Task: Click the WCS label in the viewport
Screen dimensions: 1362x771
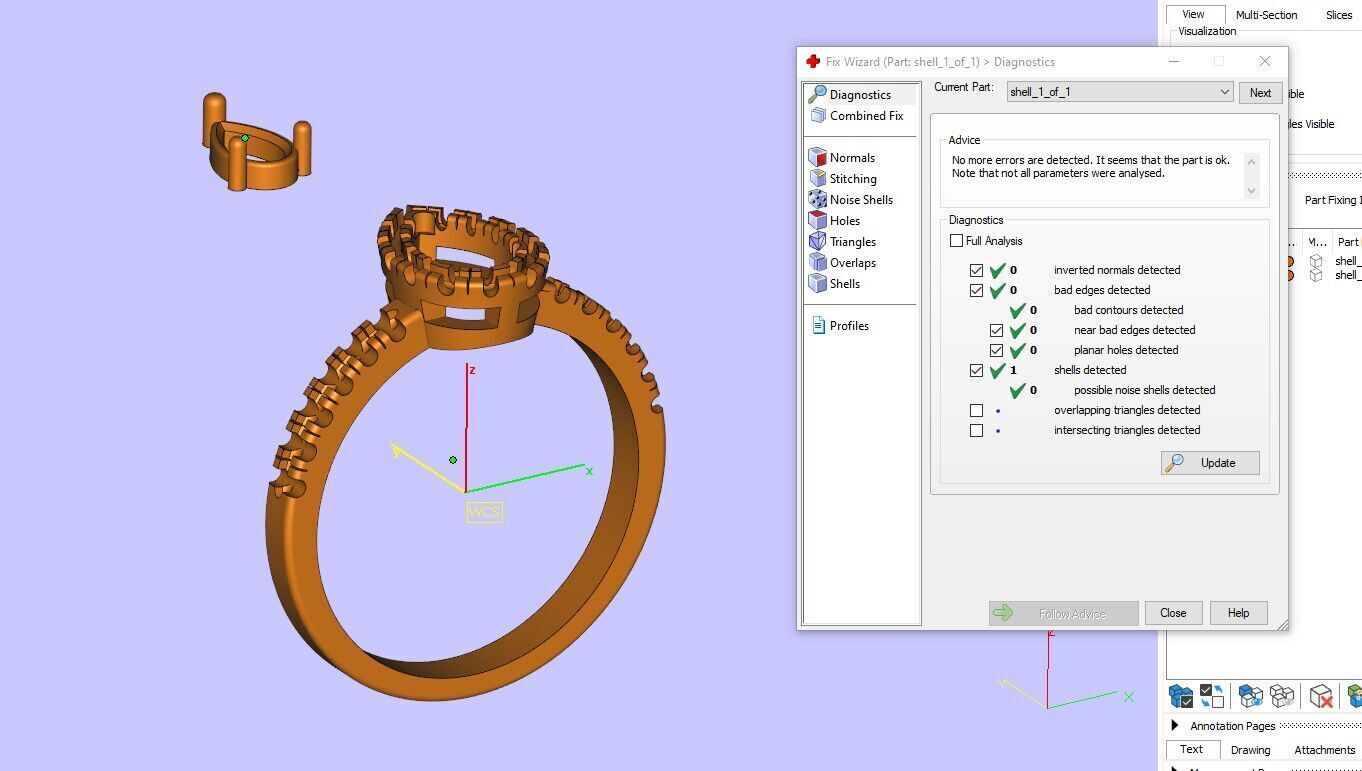Action: pyautogui.click(x=484, y=512)
